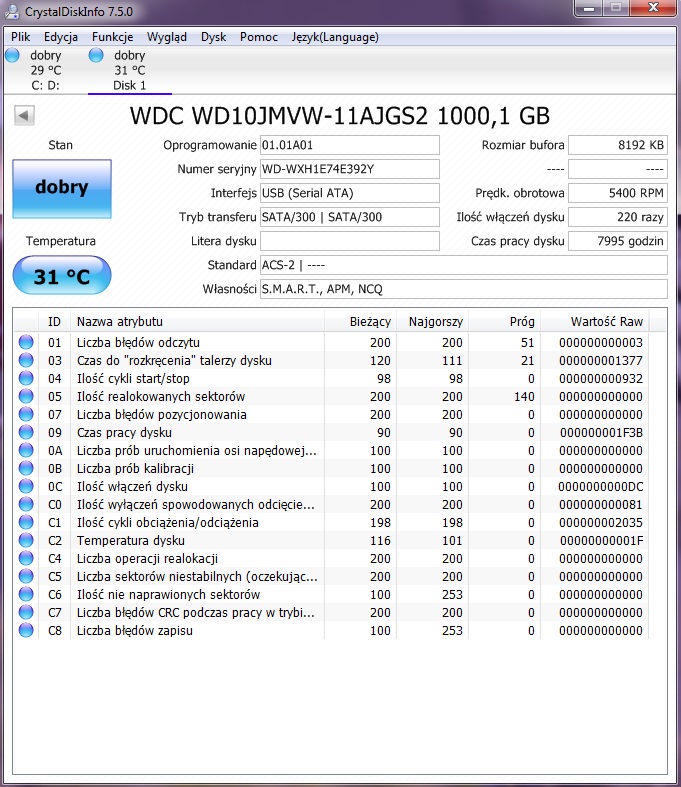Click status circle for attribute 0C row
The height and width of the screenshot is (787, 681).
coord(26,486)
